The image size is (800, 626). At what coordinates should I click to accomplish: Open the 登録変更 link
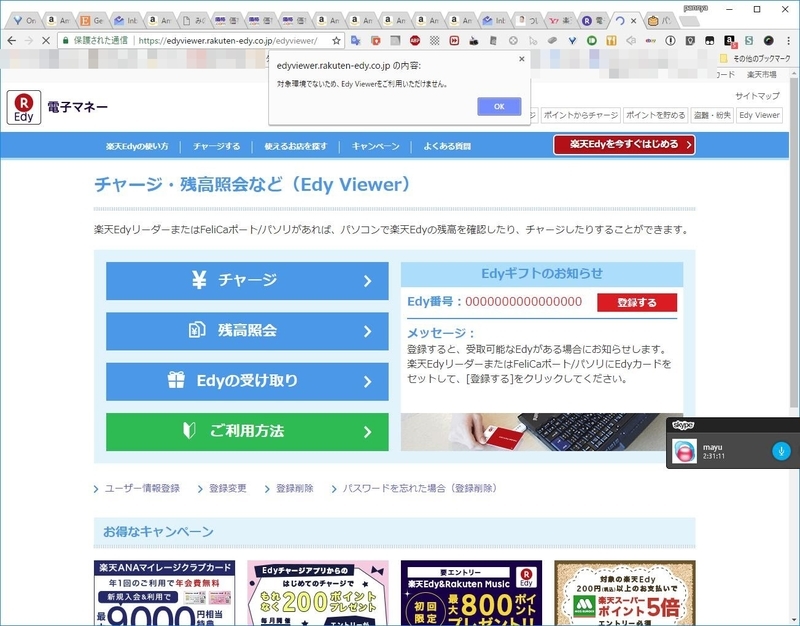tap(227, 488)
